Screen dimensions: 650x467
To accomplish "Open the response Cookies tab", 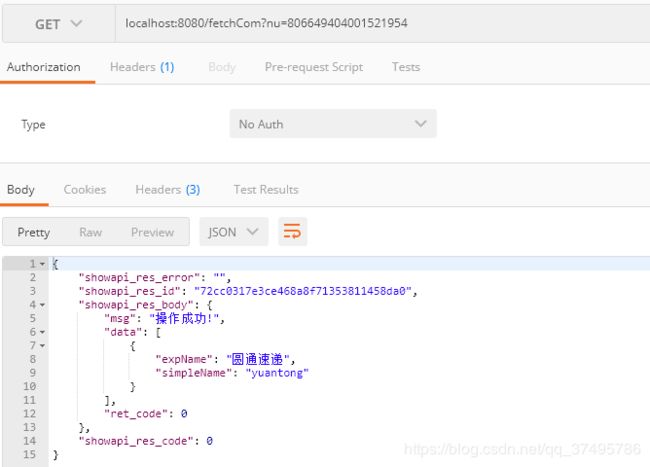I will [85, 190].
